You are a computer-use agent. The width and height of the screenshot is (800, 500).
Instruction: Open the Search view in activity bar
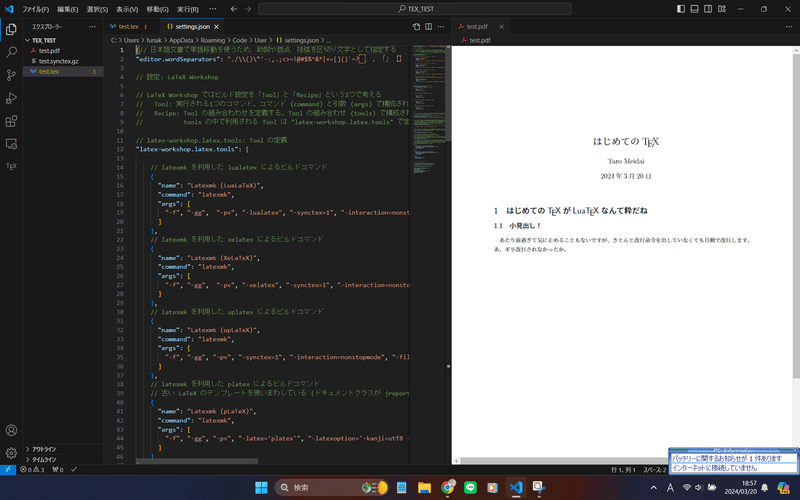tap(11, 52)
